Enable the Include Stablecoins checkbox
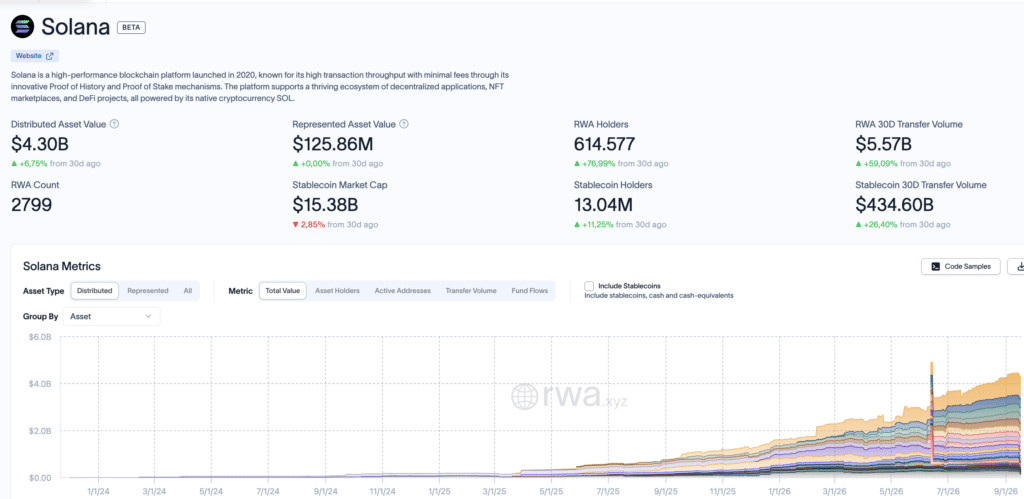The height and width of the screenshot is (499, 1024). (x=589, y=286)
